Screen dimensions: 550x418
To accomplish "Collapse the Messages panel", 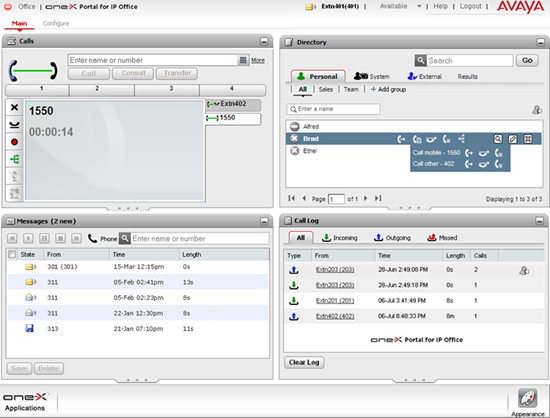I will (x=264, y=221).
